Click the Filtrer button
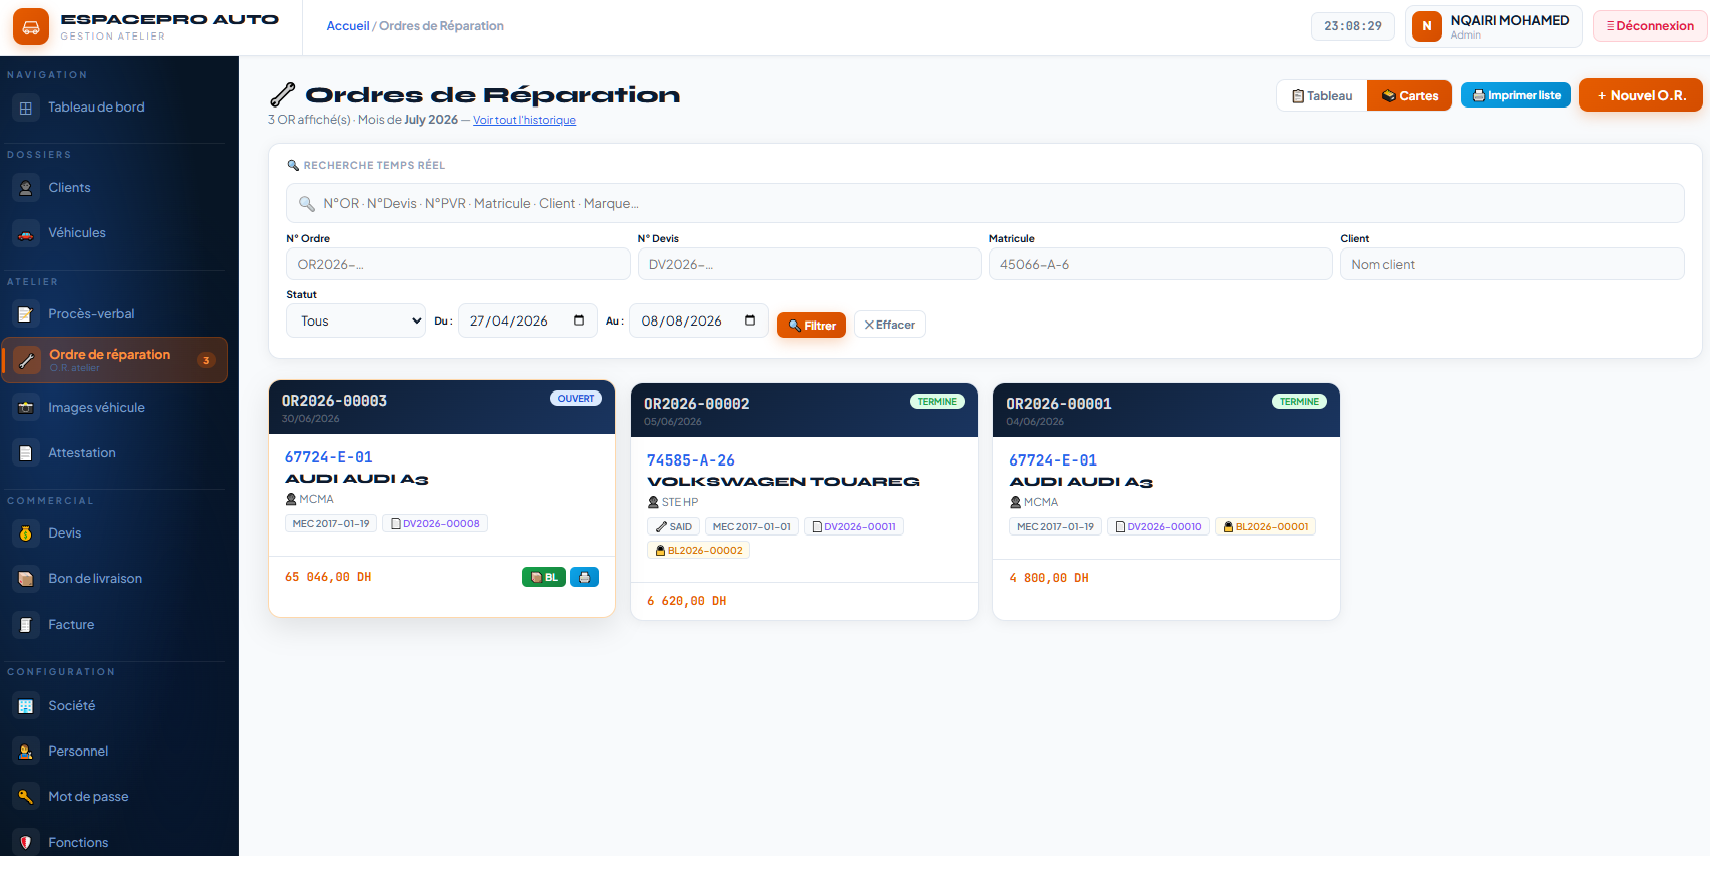 (x=811, y=325)
